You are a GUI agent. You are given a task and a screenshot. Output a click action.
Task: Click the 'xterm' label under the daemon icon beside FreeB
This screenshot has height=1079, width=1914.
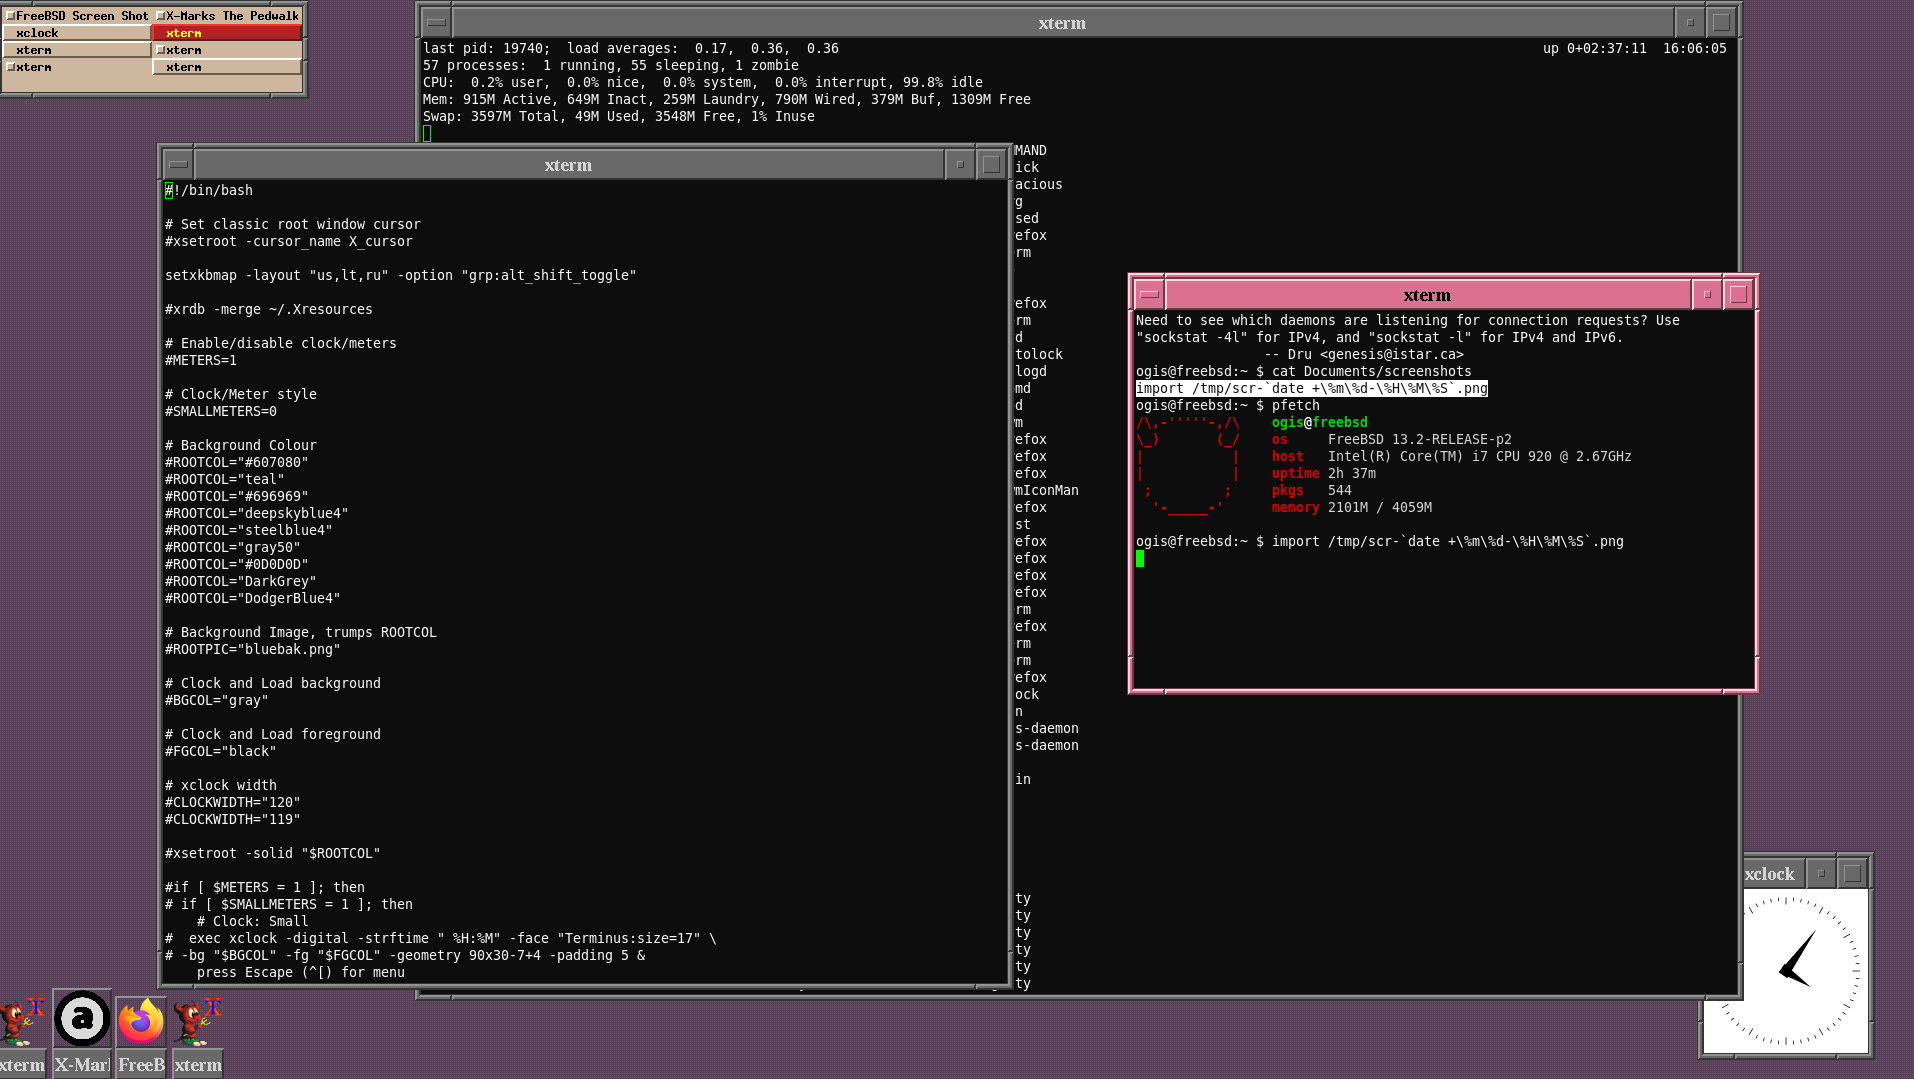coord(198,1064)
